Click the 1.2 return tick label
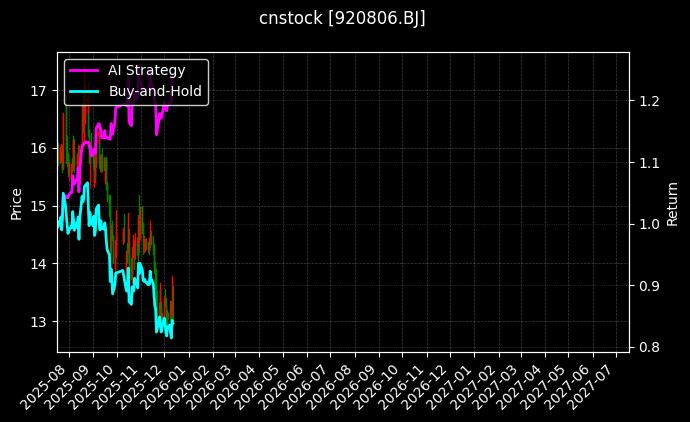The height and width of the screenshot is (422, 690). (648, 101)
